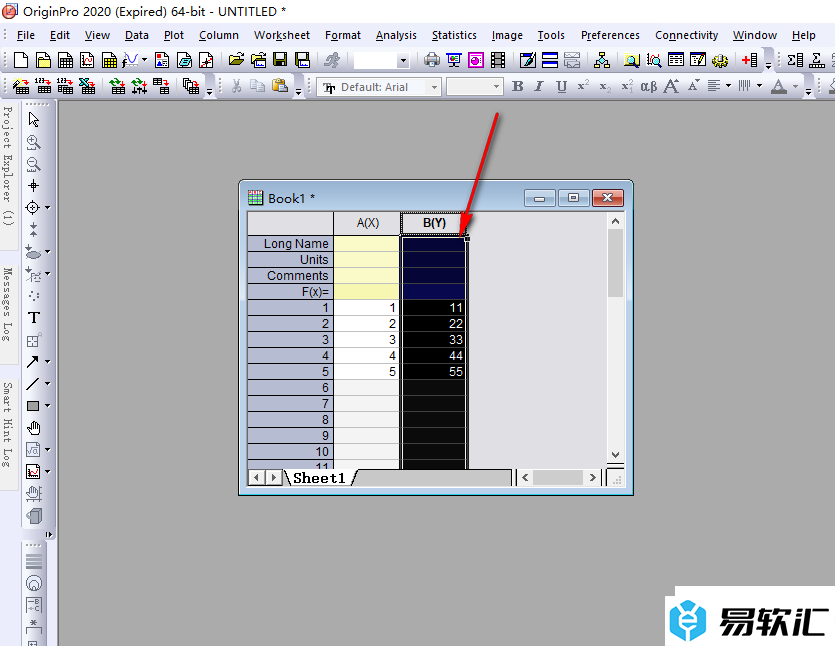Image resolution: width=835 pixels, height=646 pixels.
Task: Click the Slide Show of Graphs icon
Action: pos(454,60)
